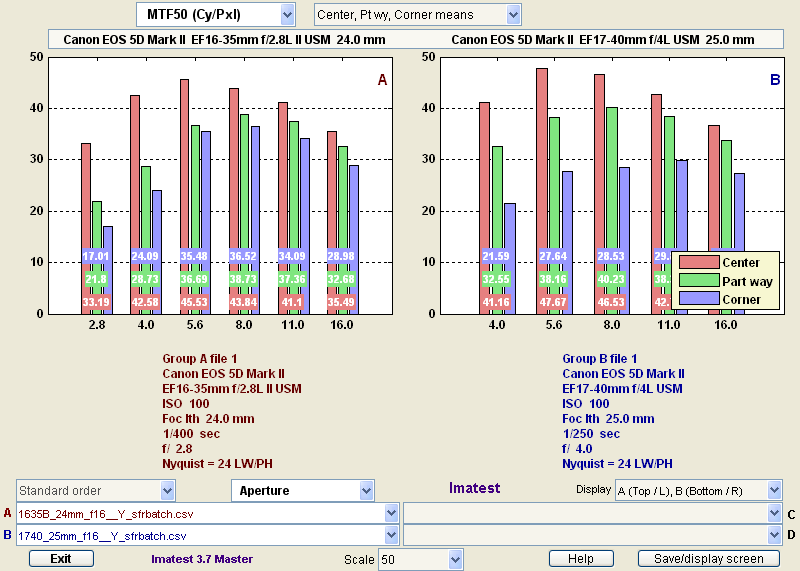
Task: Click value 43.84 in chart A
Action: pyautogui.click(x=243, y=302)
